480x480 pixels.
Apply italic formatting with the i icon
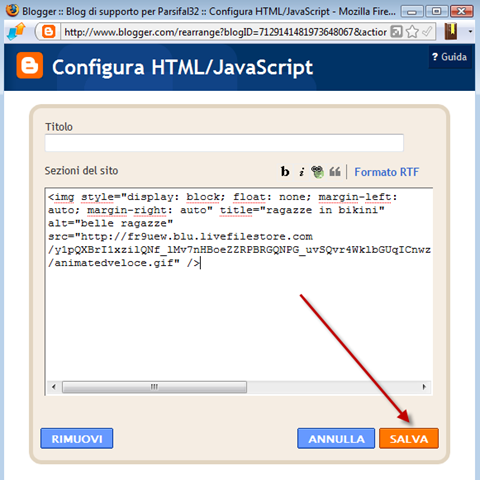301,172
